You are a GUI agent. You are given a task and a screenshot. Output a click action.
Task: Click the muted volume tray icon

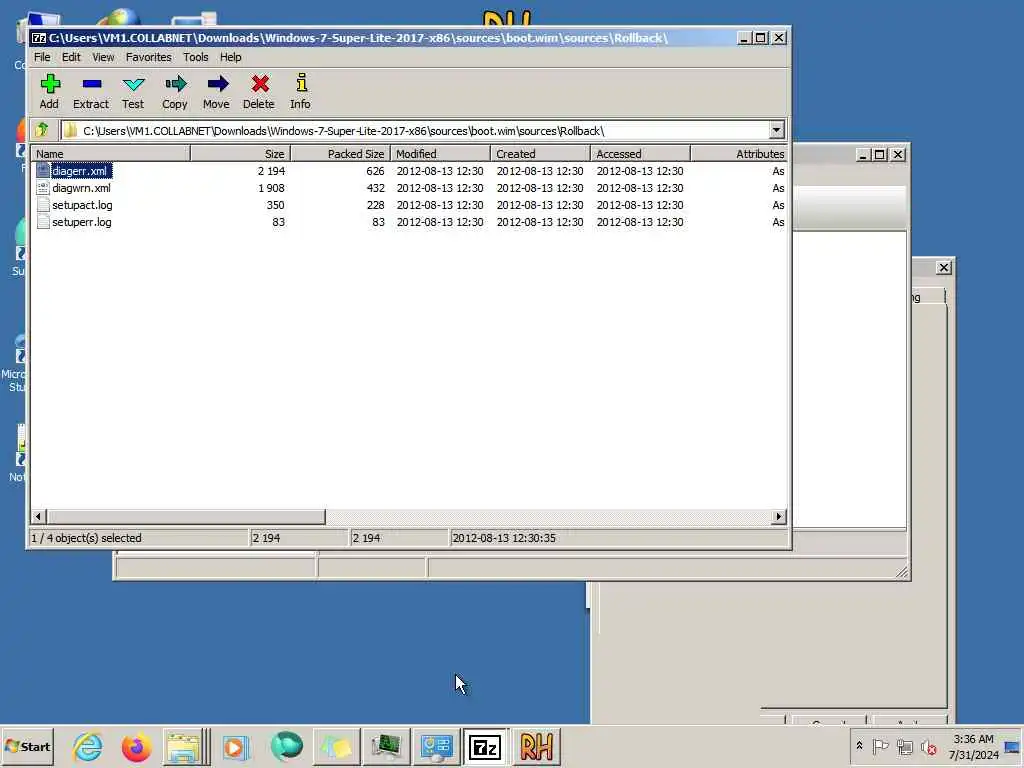tap(929, 746)
